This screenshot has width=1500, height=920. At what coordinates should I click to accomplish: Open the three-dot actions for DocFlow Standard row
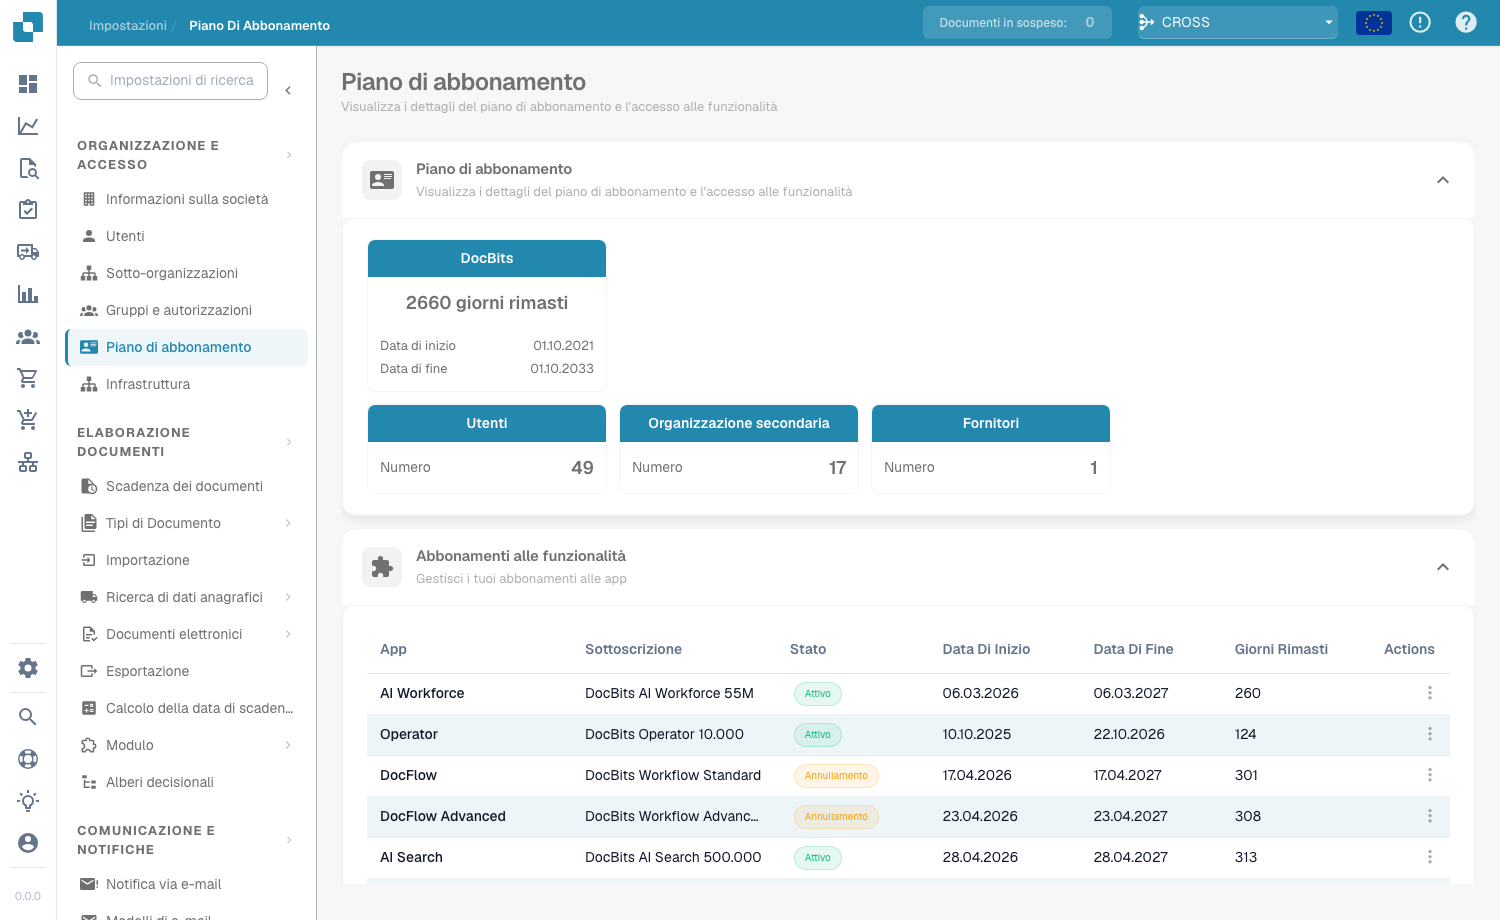(1430, 775)
